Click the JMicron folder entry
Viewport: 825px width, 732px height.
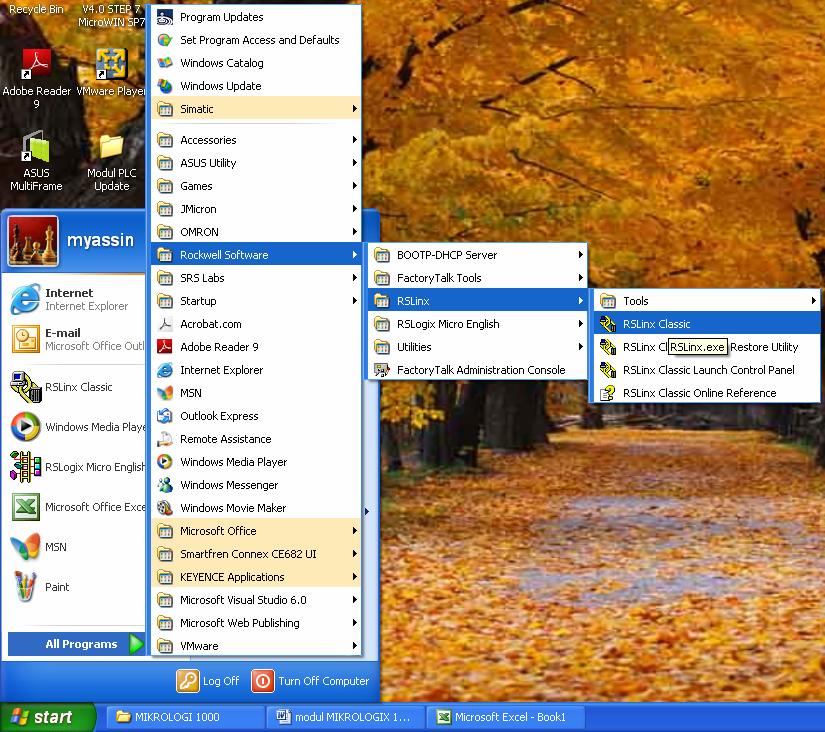pos(256,209)
